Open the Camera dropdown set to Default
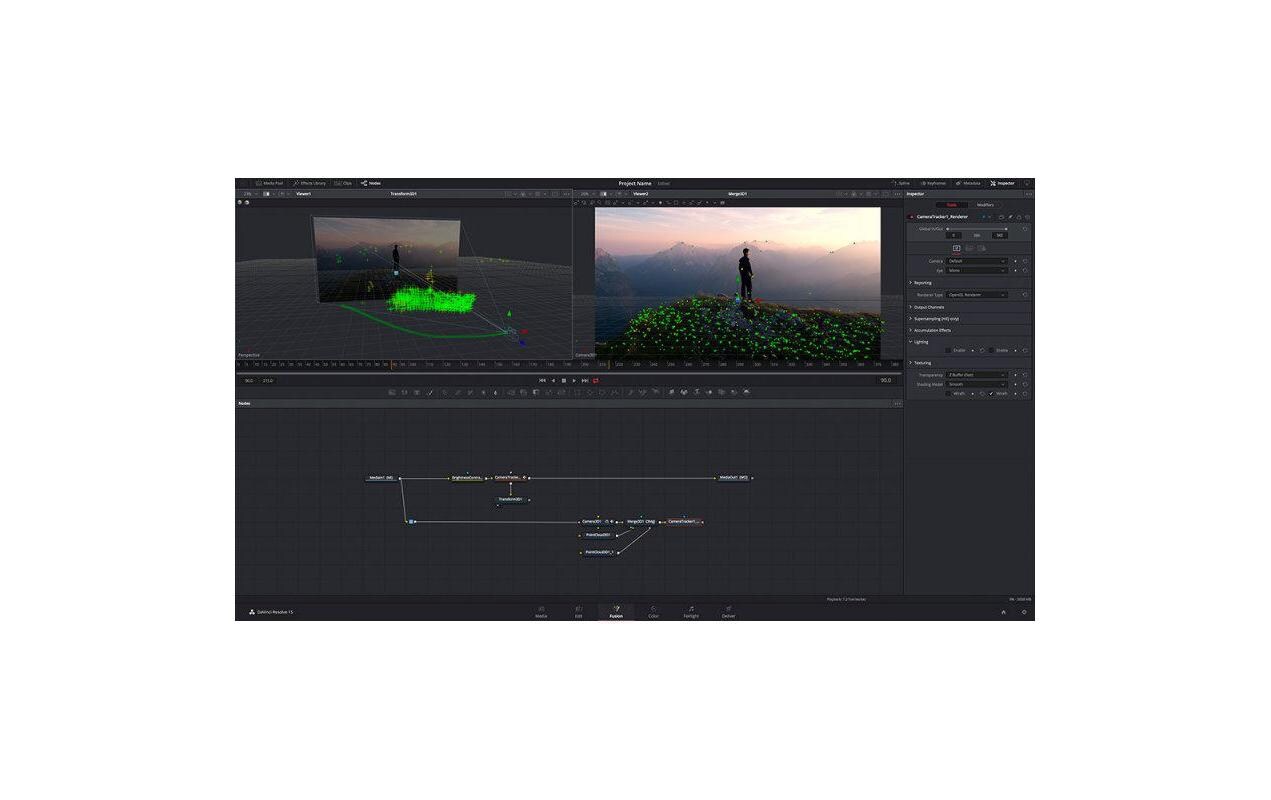This screenshot has height=800, width=1271. pyautogui.click(x=977, y=261)
